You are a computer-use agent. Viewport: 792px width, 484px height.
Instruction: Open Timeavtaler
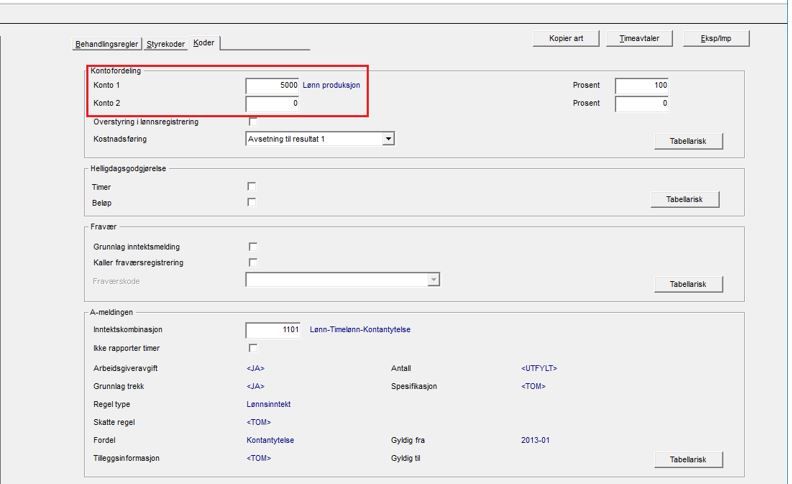coord(639,38)
